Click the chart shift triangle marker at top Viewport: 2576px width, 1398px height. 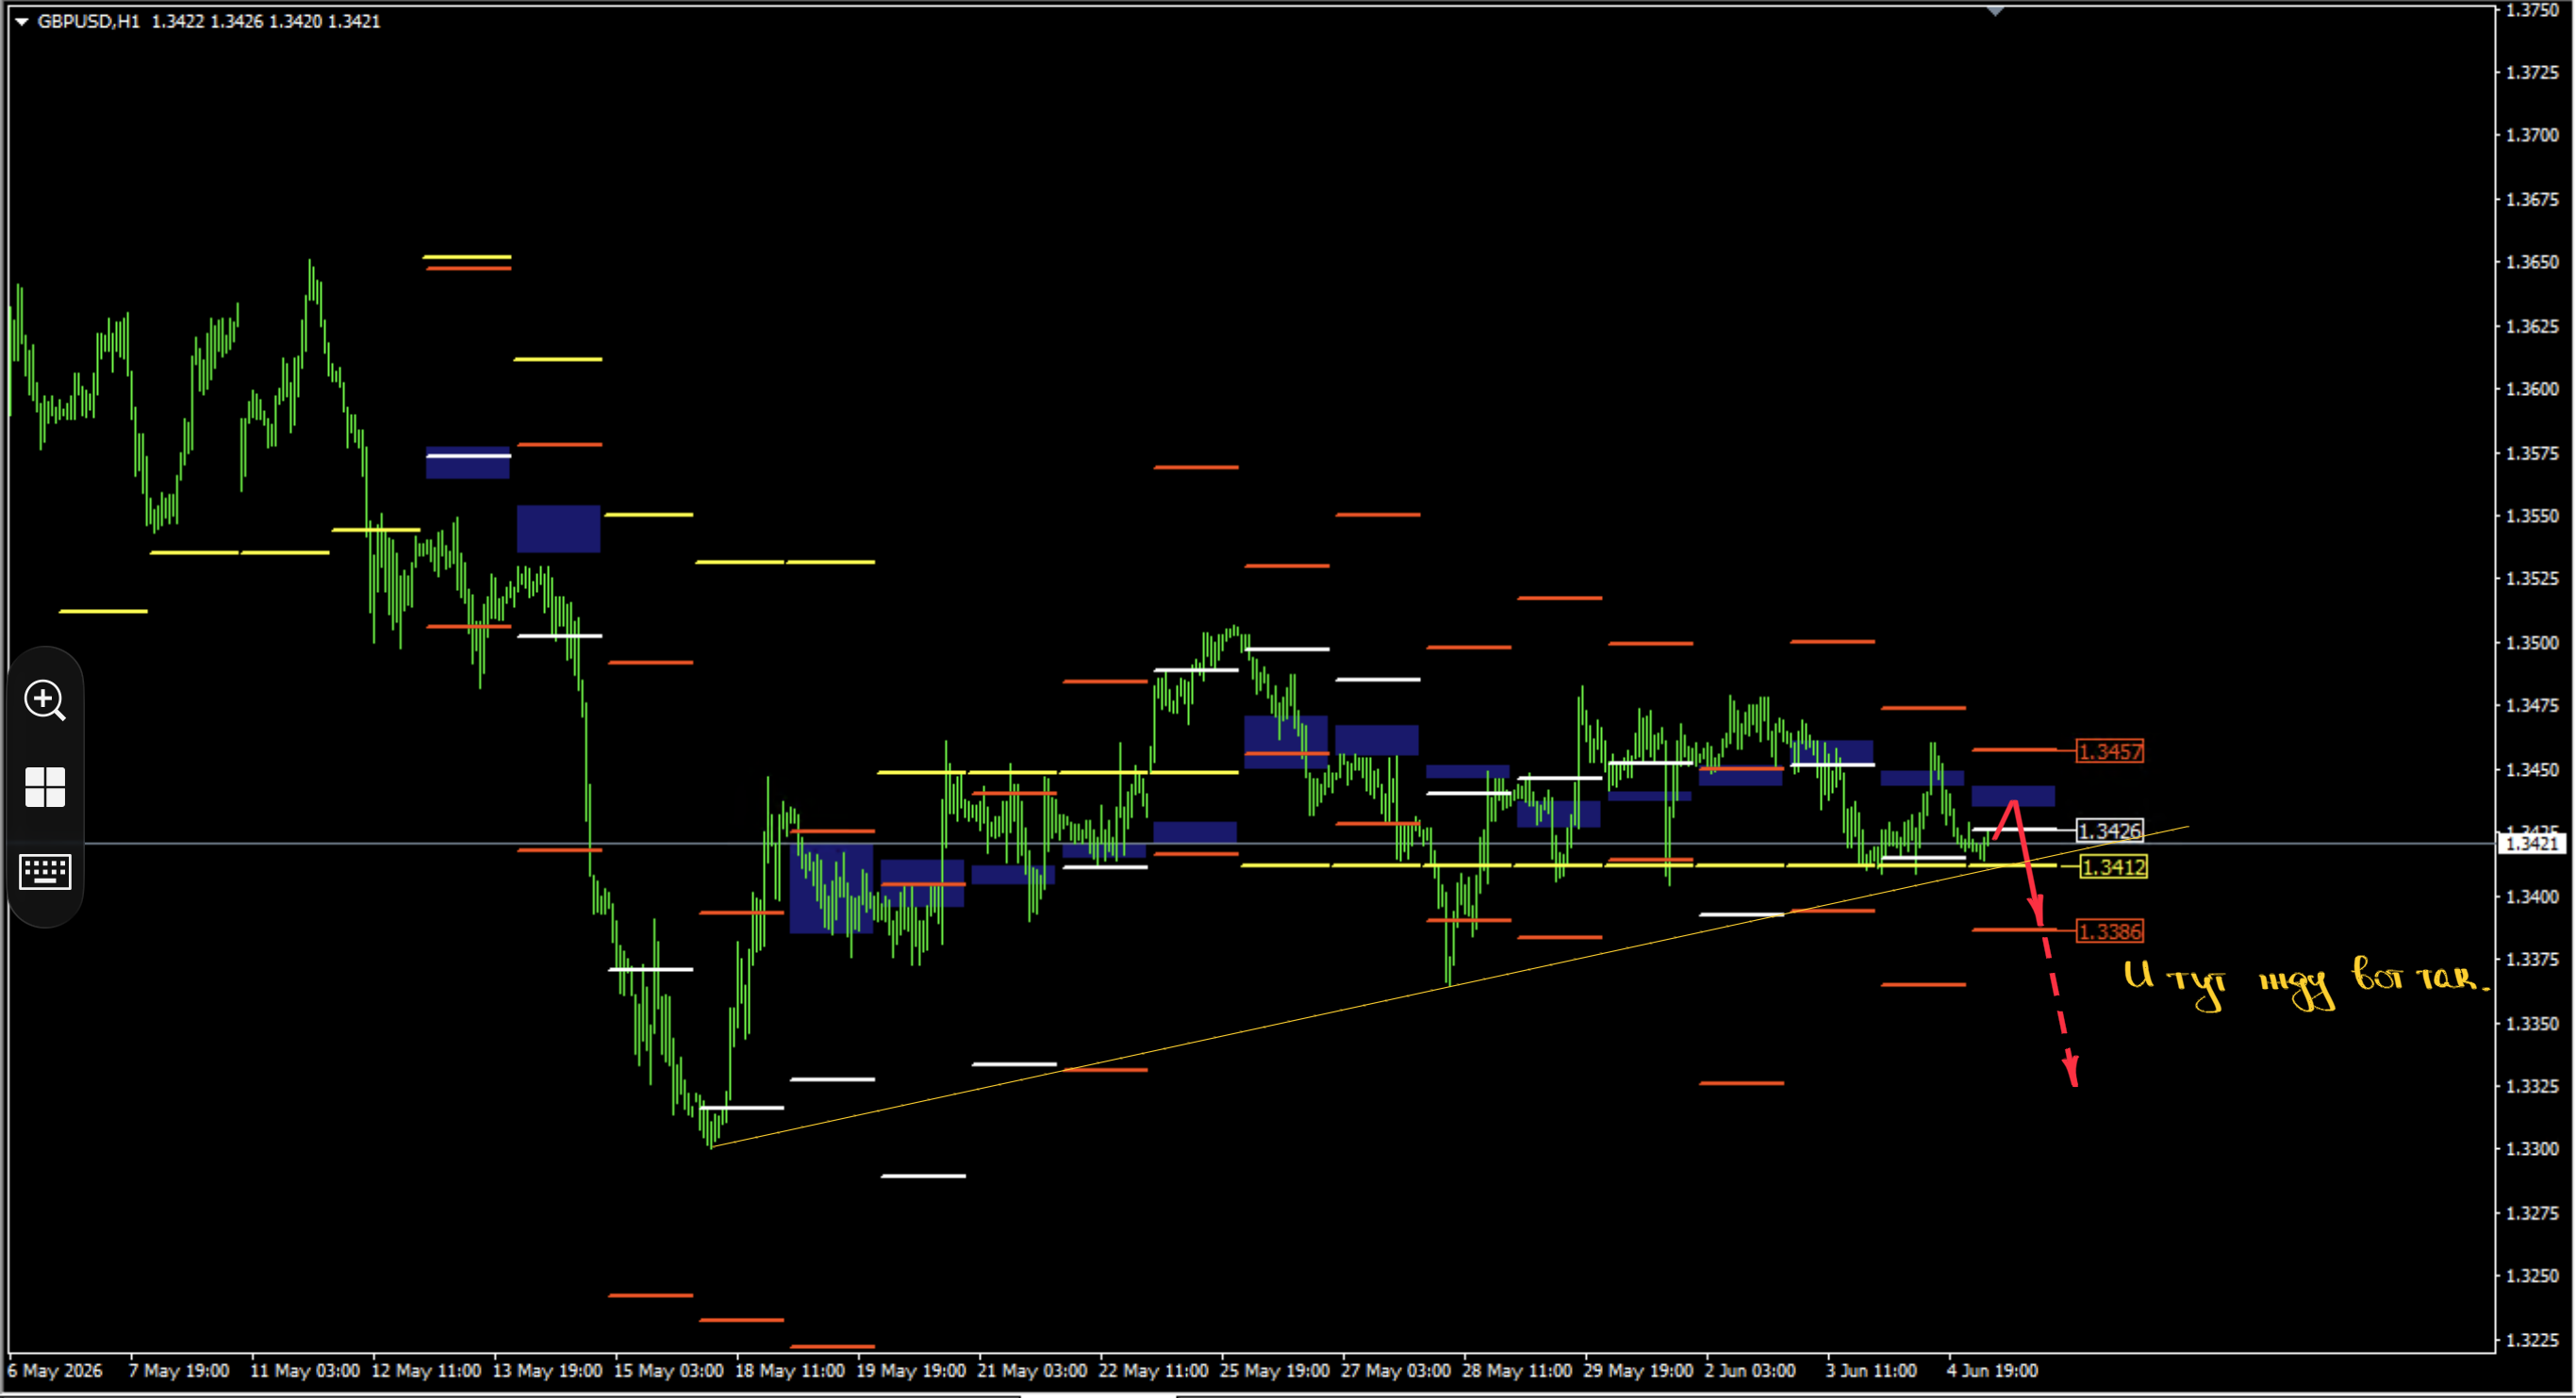point(1995,12)
